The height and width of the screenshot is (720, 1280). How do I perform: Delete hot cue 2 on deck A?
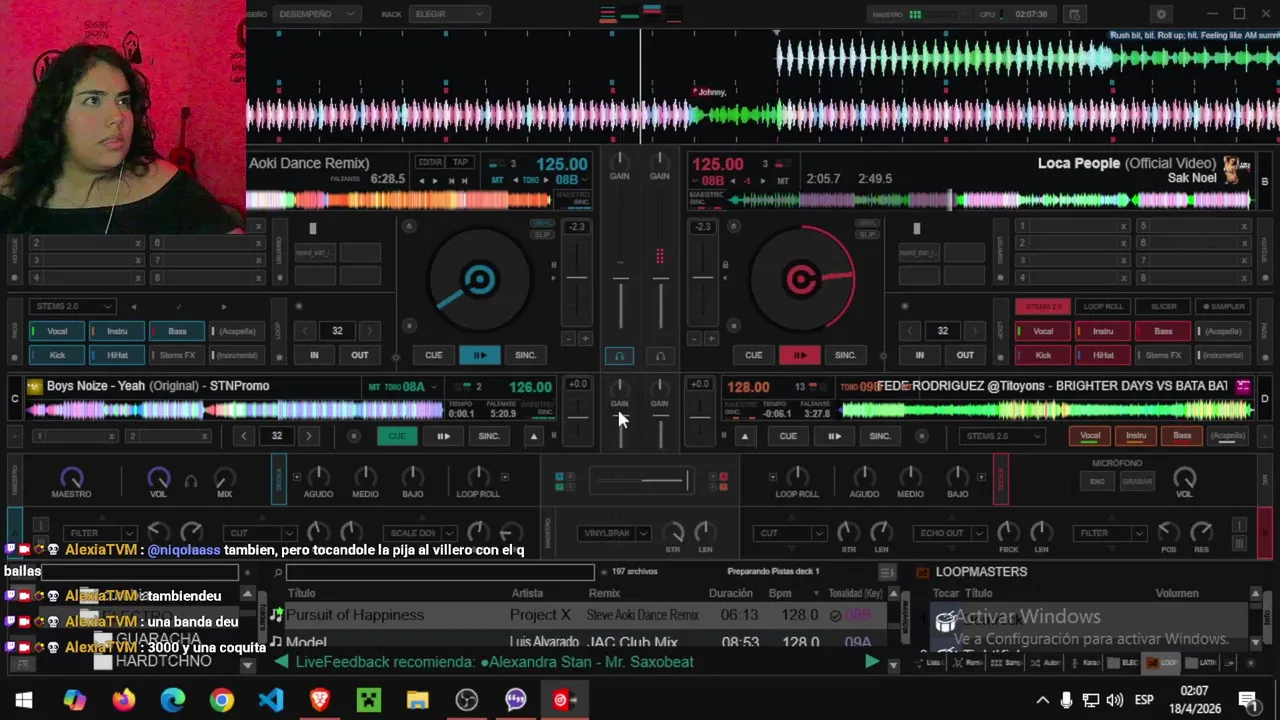(x=138, y=243)
